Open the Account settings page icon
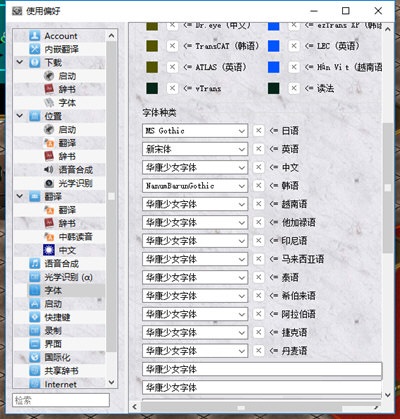400x419 pixels. pyautogui.click(x=35, y=36)
